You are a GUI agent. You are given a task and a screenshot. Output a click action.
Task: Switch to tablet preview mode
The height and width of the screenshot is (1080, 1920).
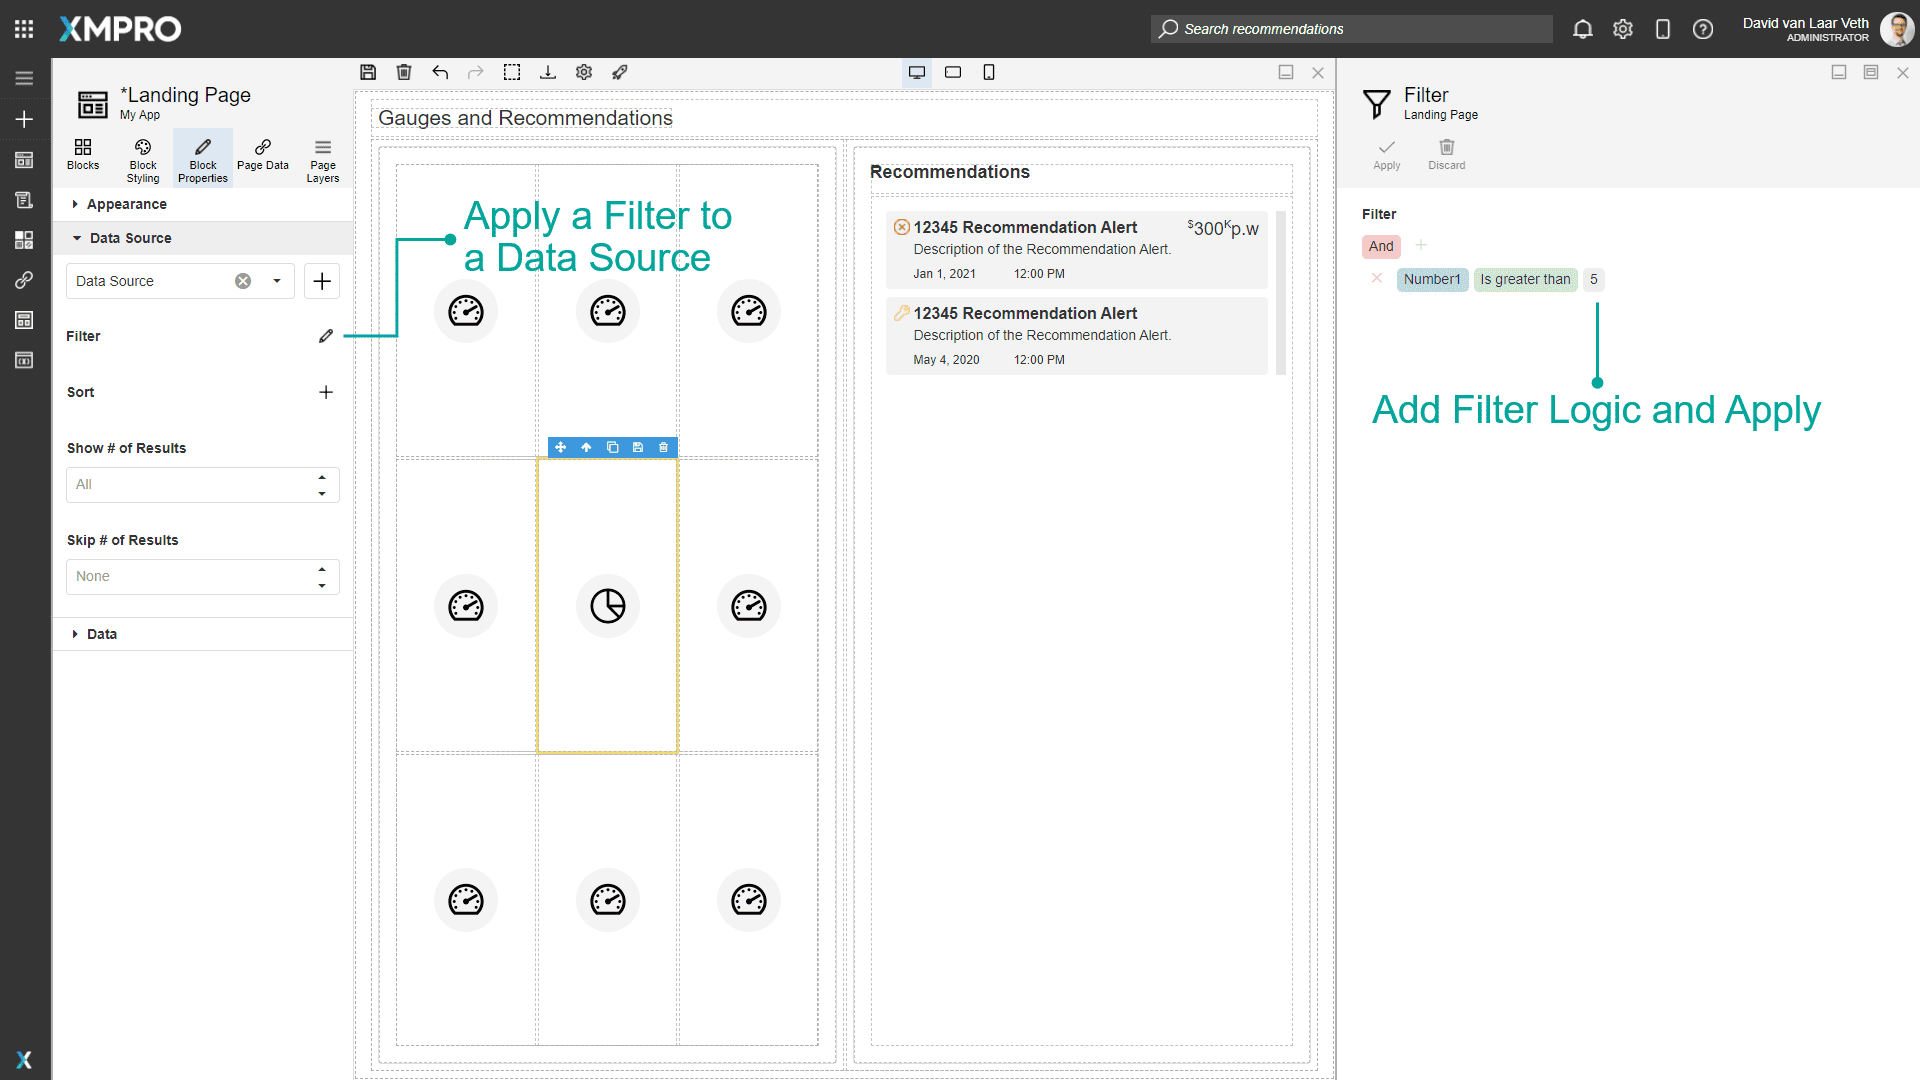952,72
